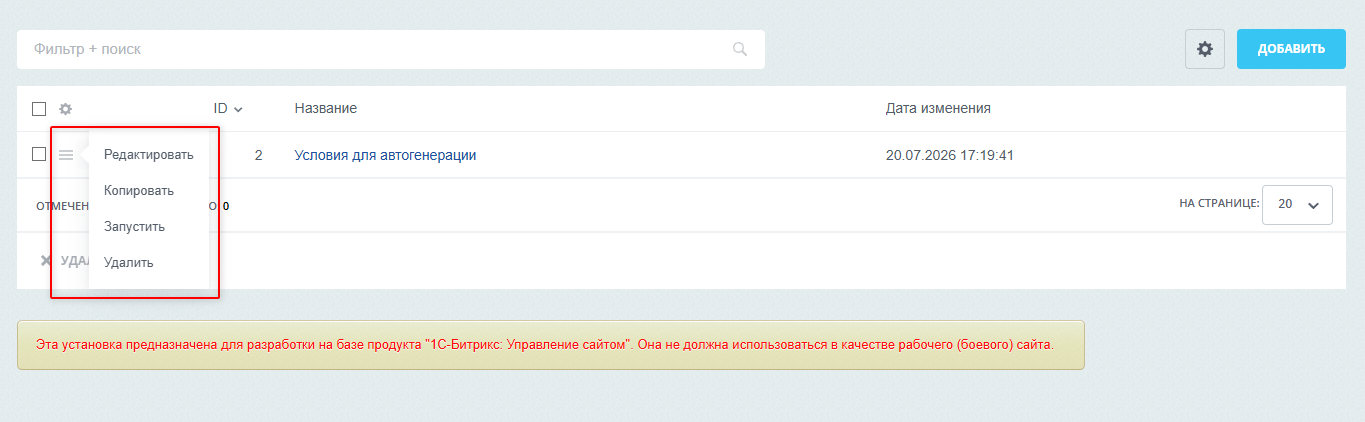The width and height of the screenshot is (1365, 422).
Task: Choose Редактировать from the context menu
Action: tap(149, 155)
